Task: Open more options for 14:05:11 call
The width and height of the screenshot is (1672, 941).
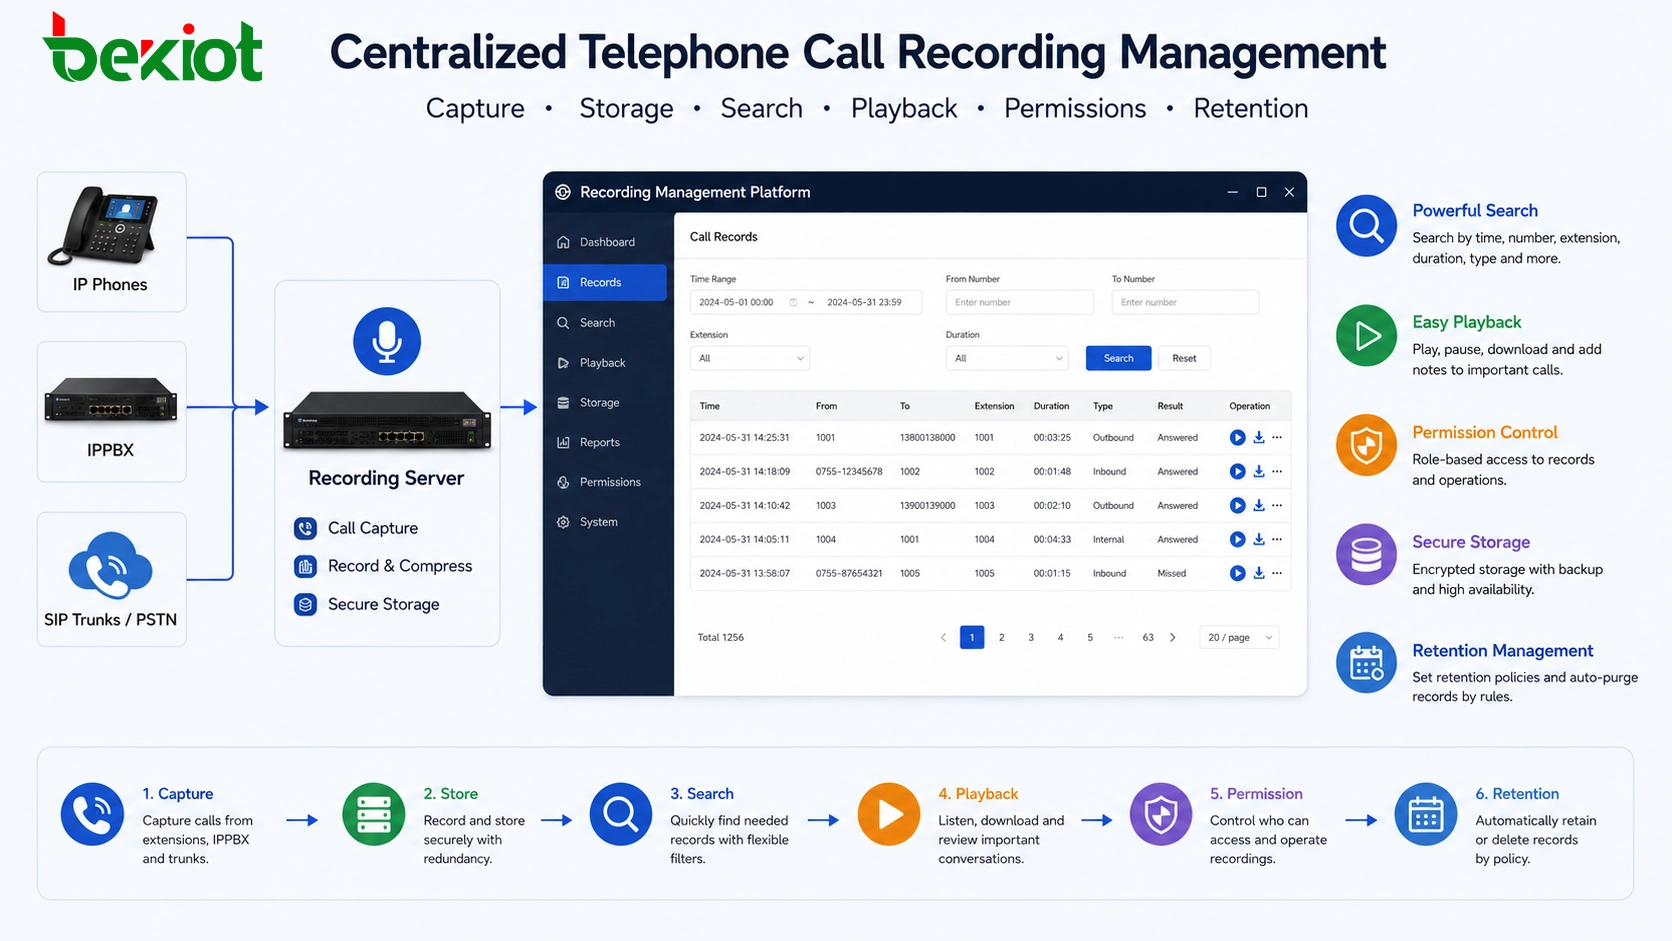Action: click(x=1277, y=539)
